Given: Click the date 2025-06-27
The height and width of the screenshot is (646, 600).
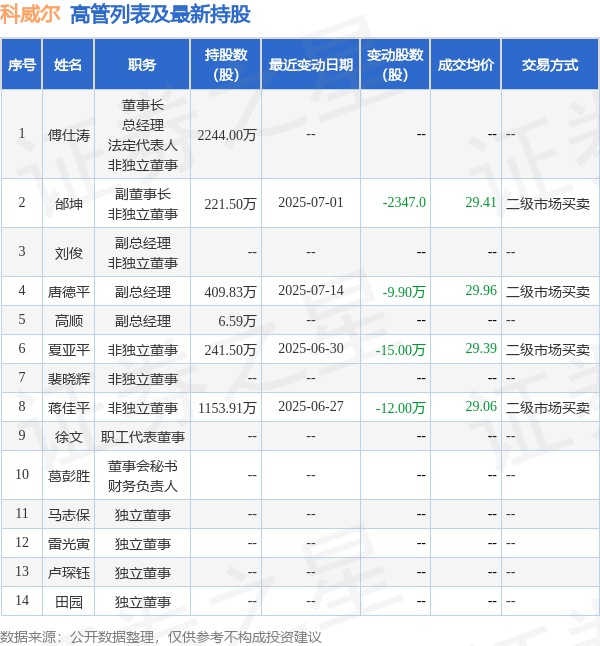Looking at the screenshot, I should [311, 407].
